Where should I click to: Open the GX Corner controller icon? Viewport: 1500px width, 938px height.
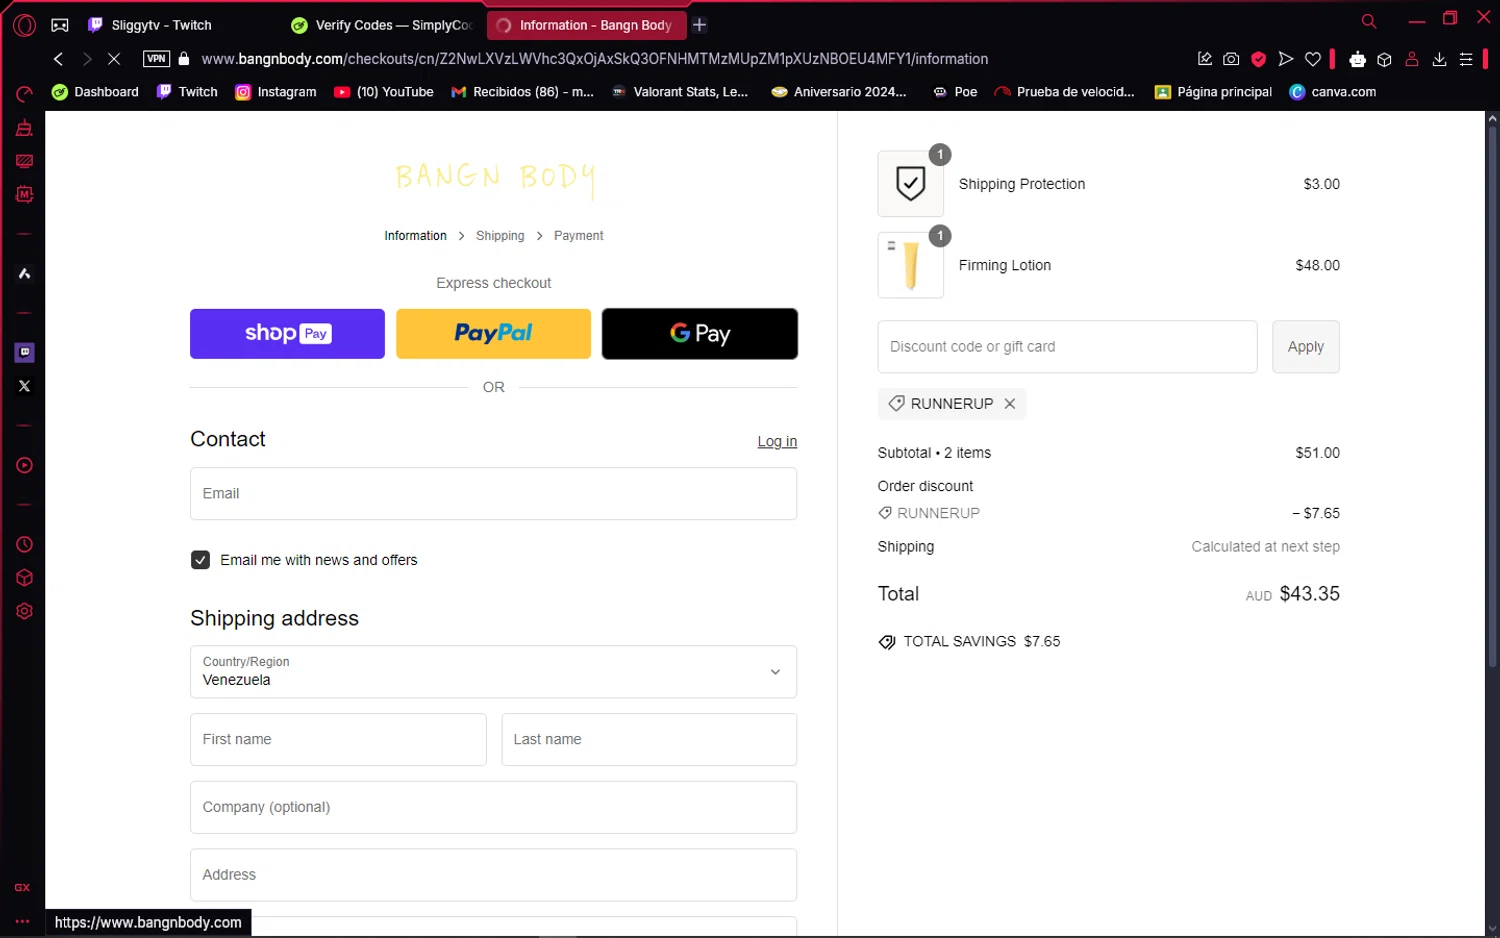(x=60, y=25)
